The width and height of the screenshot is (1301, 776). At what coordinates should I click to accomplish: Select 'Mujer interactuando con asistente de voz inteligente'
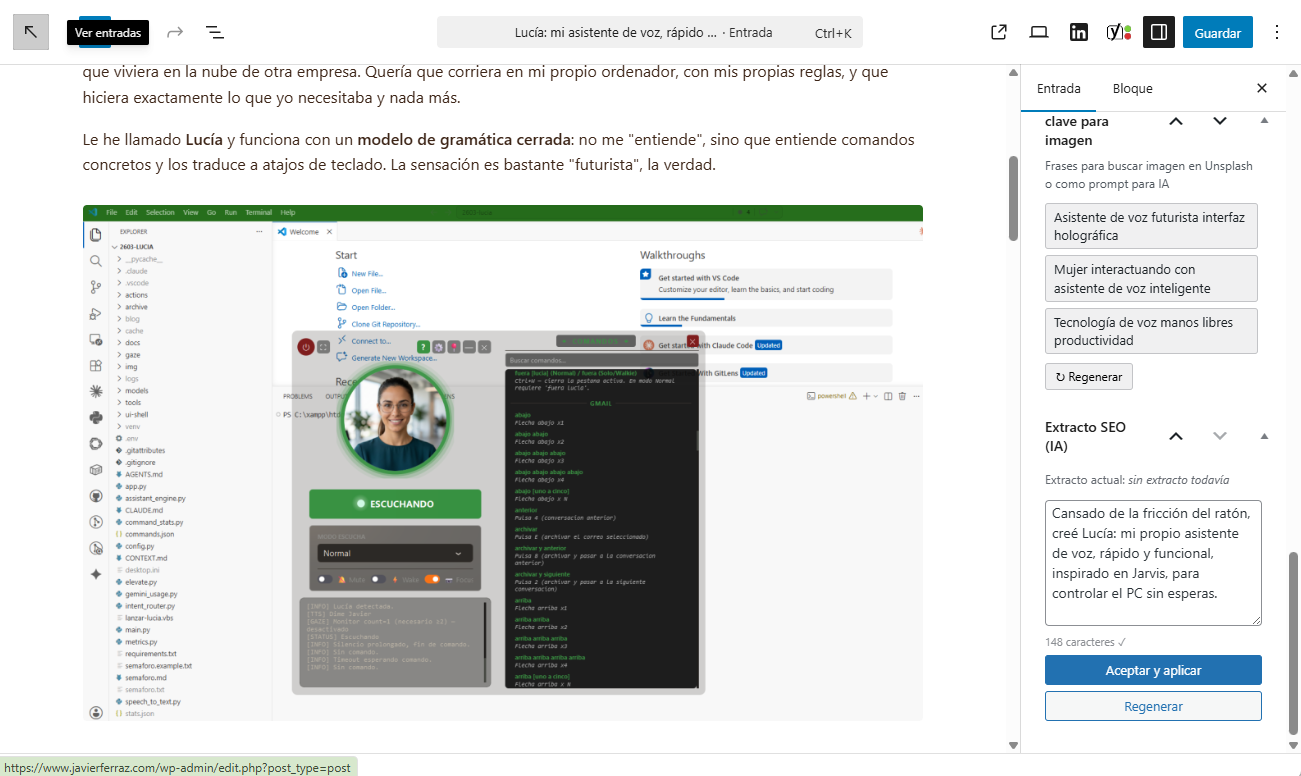[1151, 279]
